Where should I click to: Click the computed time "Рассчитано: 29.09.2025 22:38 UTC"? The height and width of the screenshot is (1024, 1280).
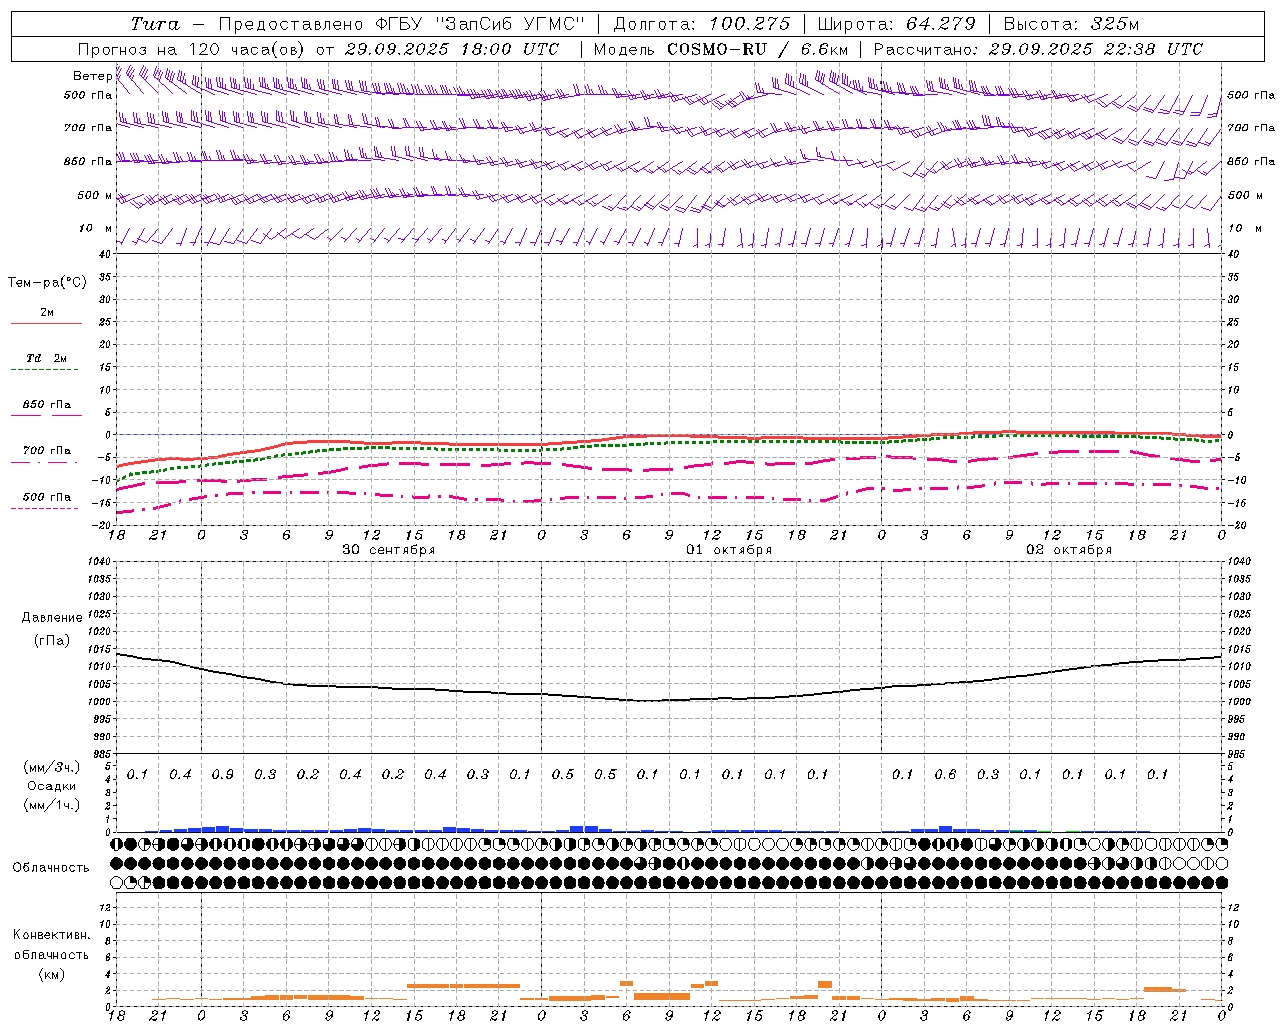[x=1038, y=49]
